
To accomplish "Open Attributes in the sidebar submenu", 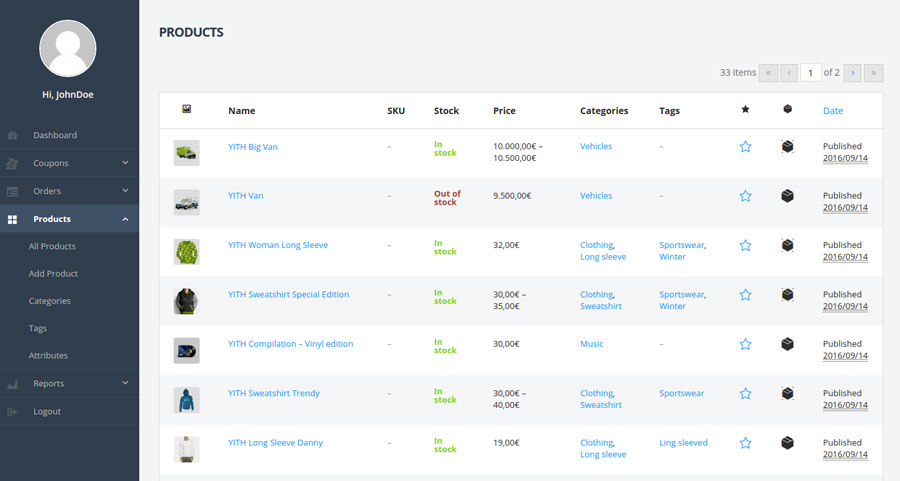I will pyautogui.click(x=48, y=355).
